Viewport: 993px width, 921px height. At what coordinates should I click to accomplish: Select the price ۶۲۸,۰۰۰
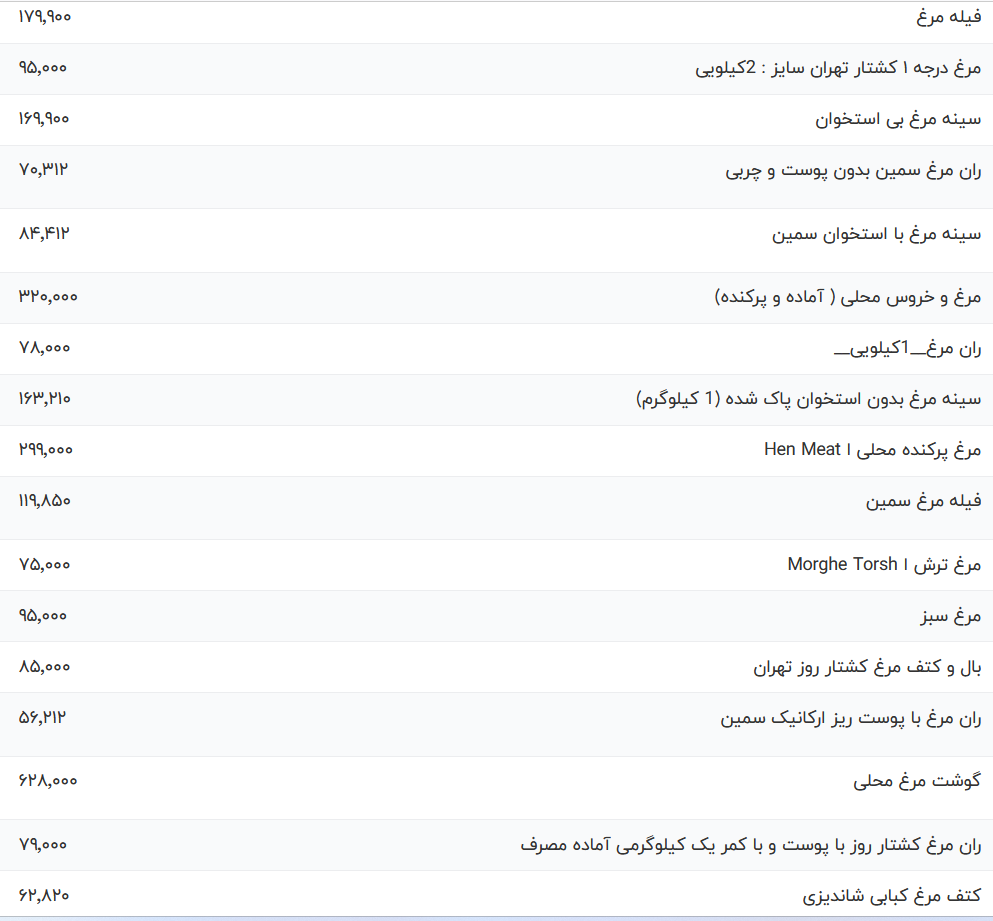coord(48,780)
